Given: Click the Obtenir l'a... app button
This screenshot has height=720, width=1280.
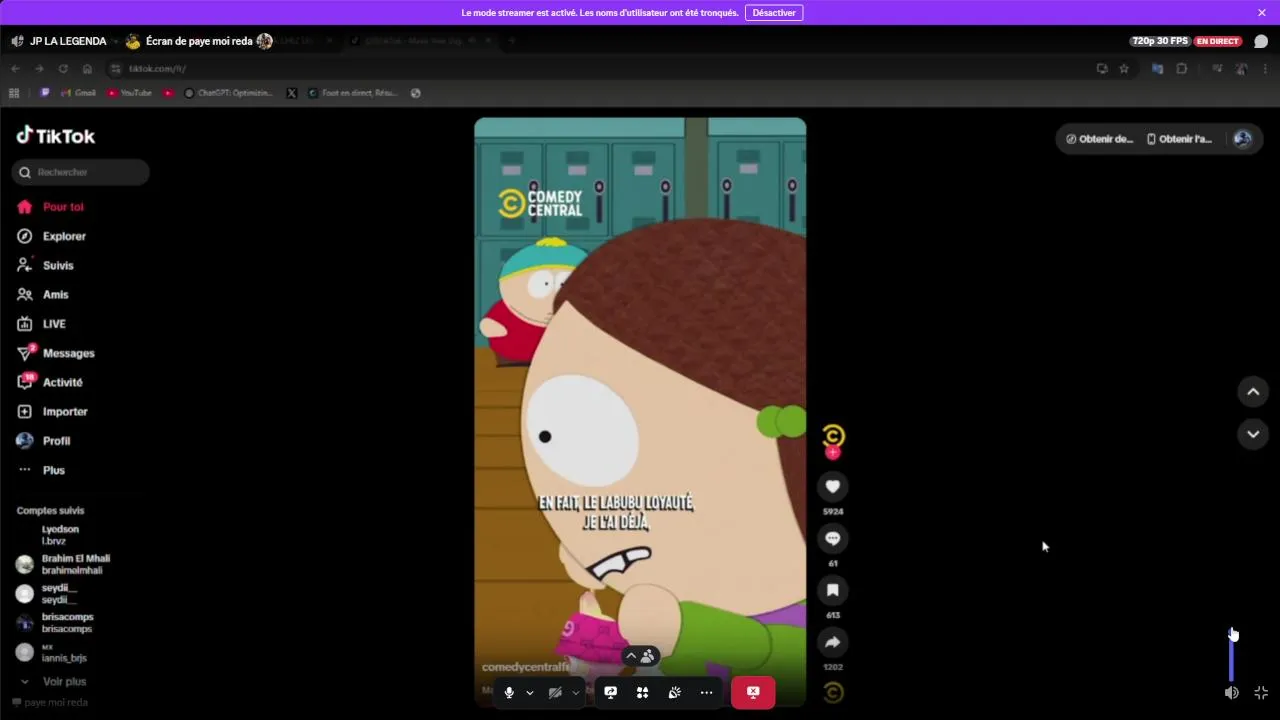Looking at the screenshot, I should point(1180,139).
